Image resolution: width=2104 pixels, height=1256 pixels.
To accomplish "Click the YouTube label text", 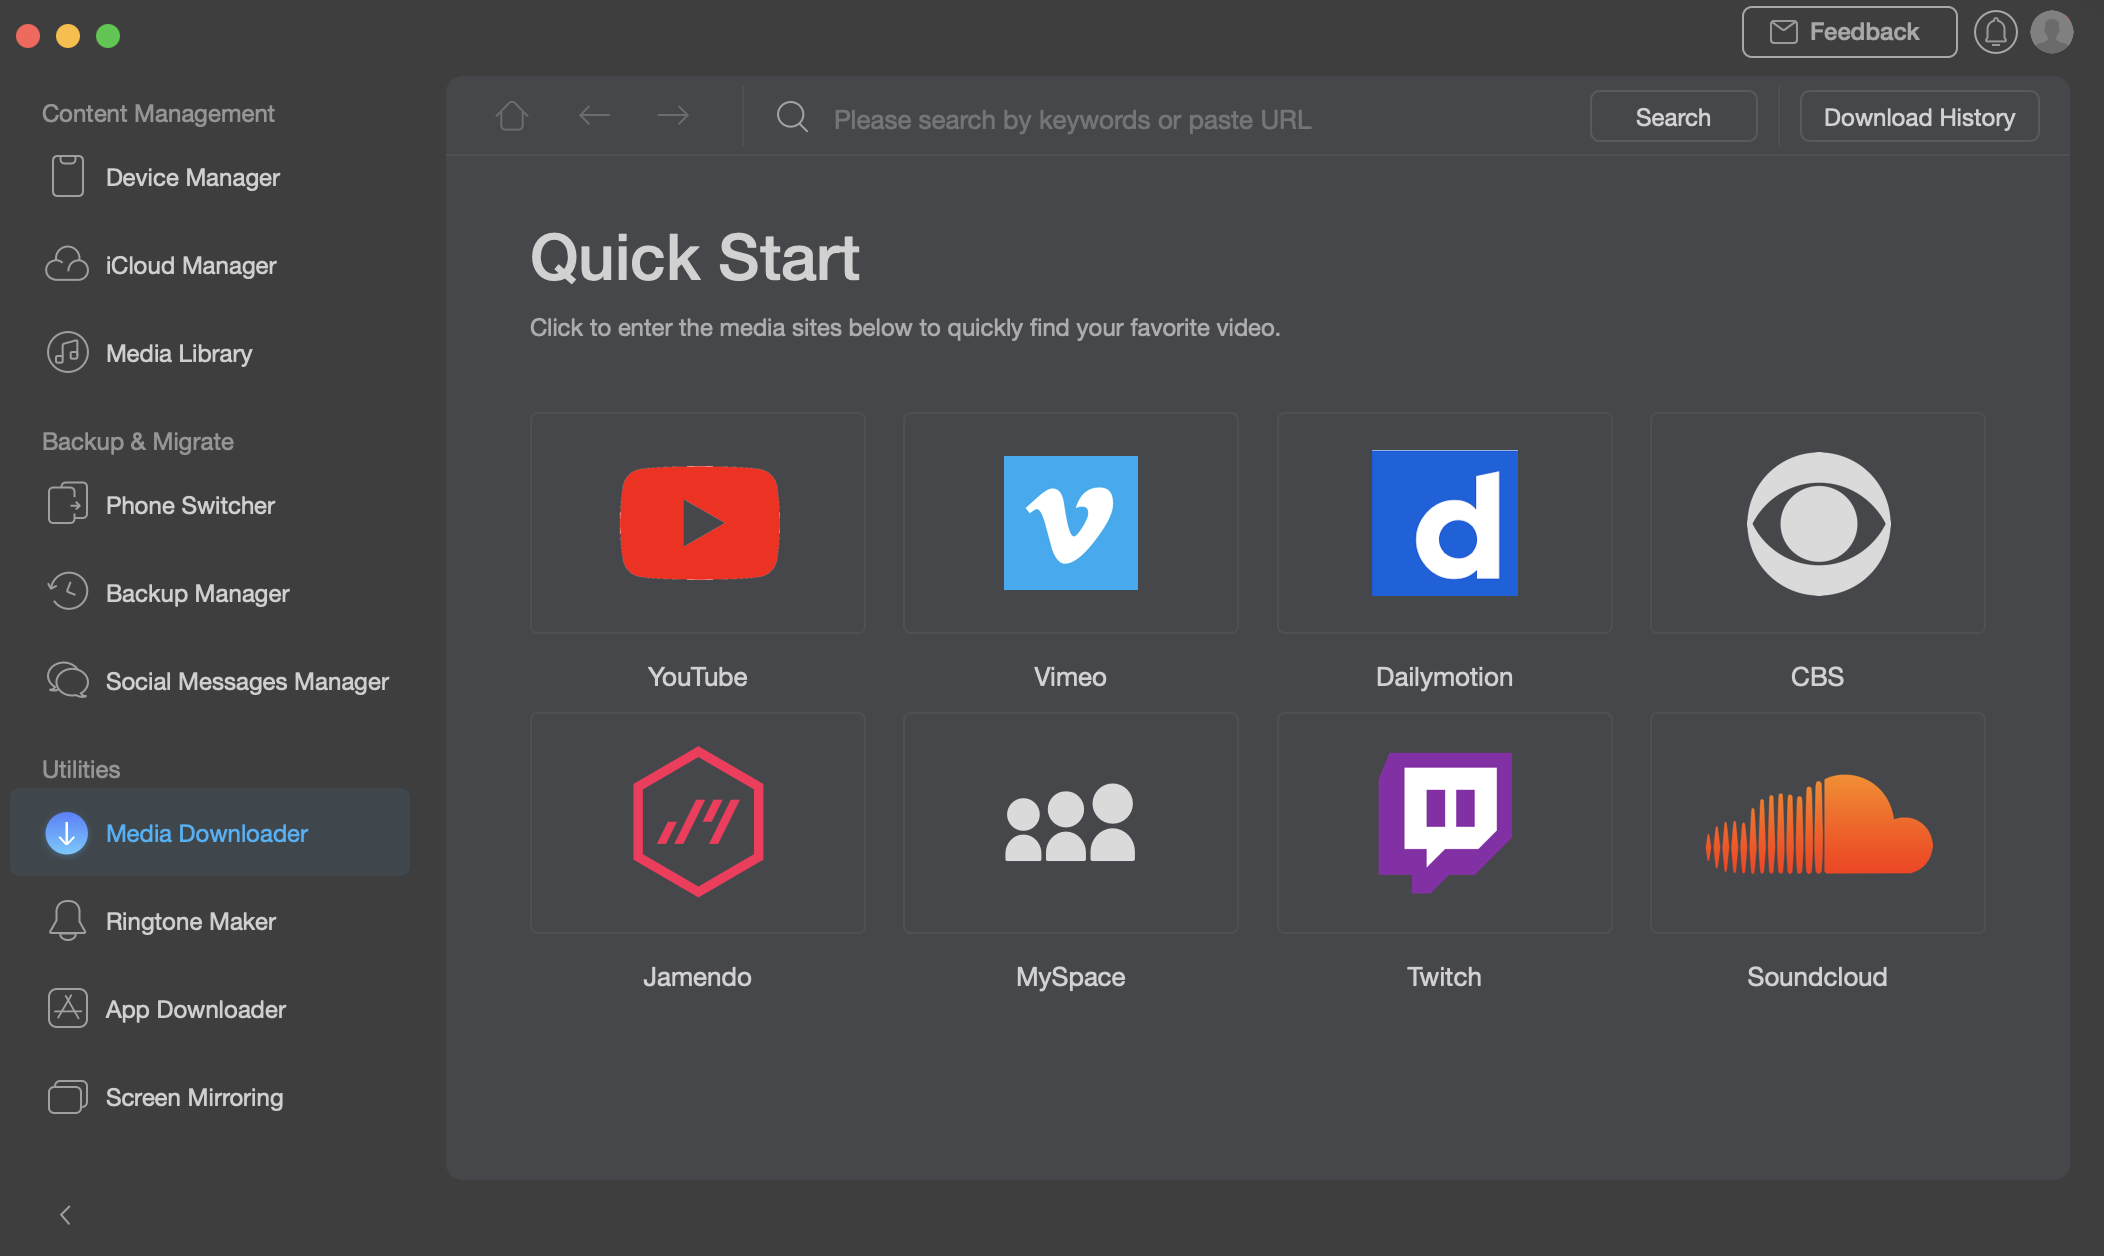I will (x=698, y=677).
